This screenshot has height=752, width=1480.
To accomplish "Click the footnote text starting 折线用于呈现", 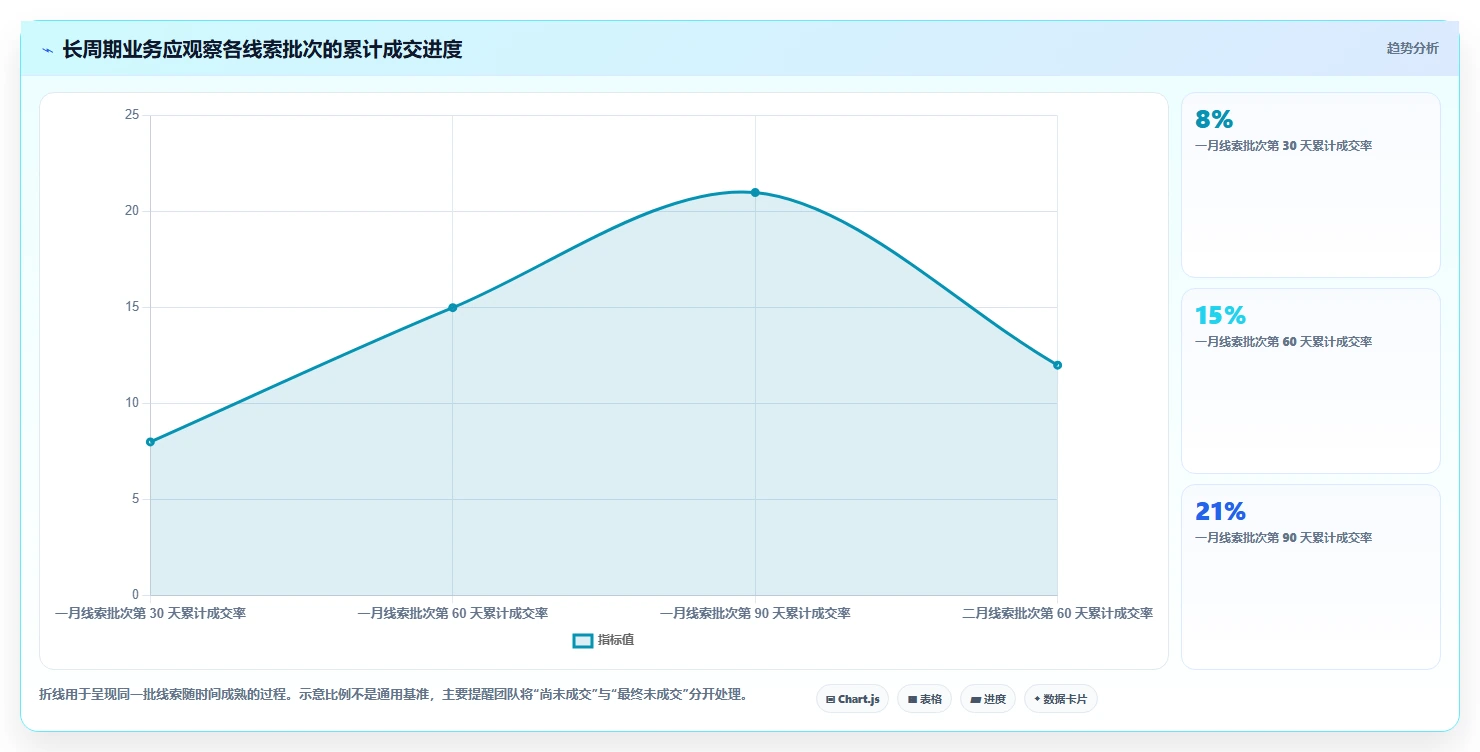I will tap(393, 694).
